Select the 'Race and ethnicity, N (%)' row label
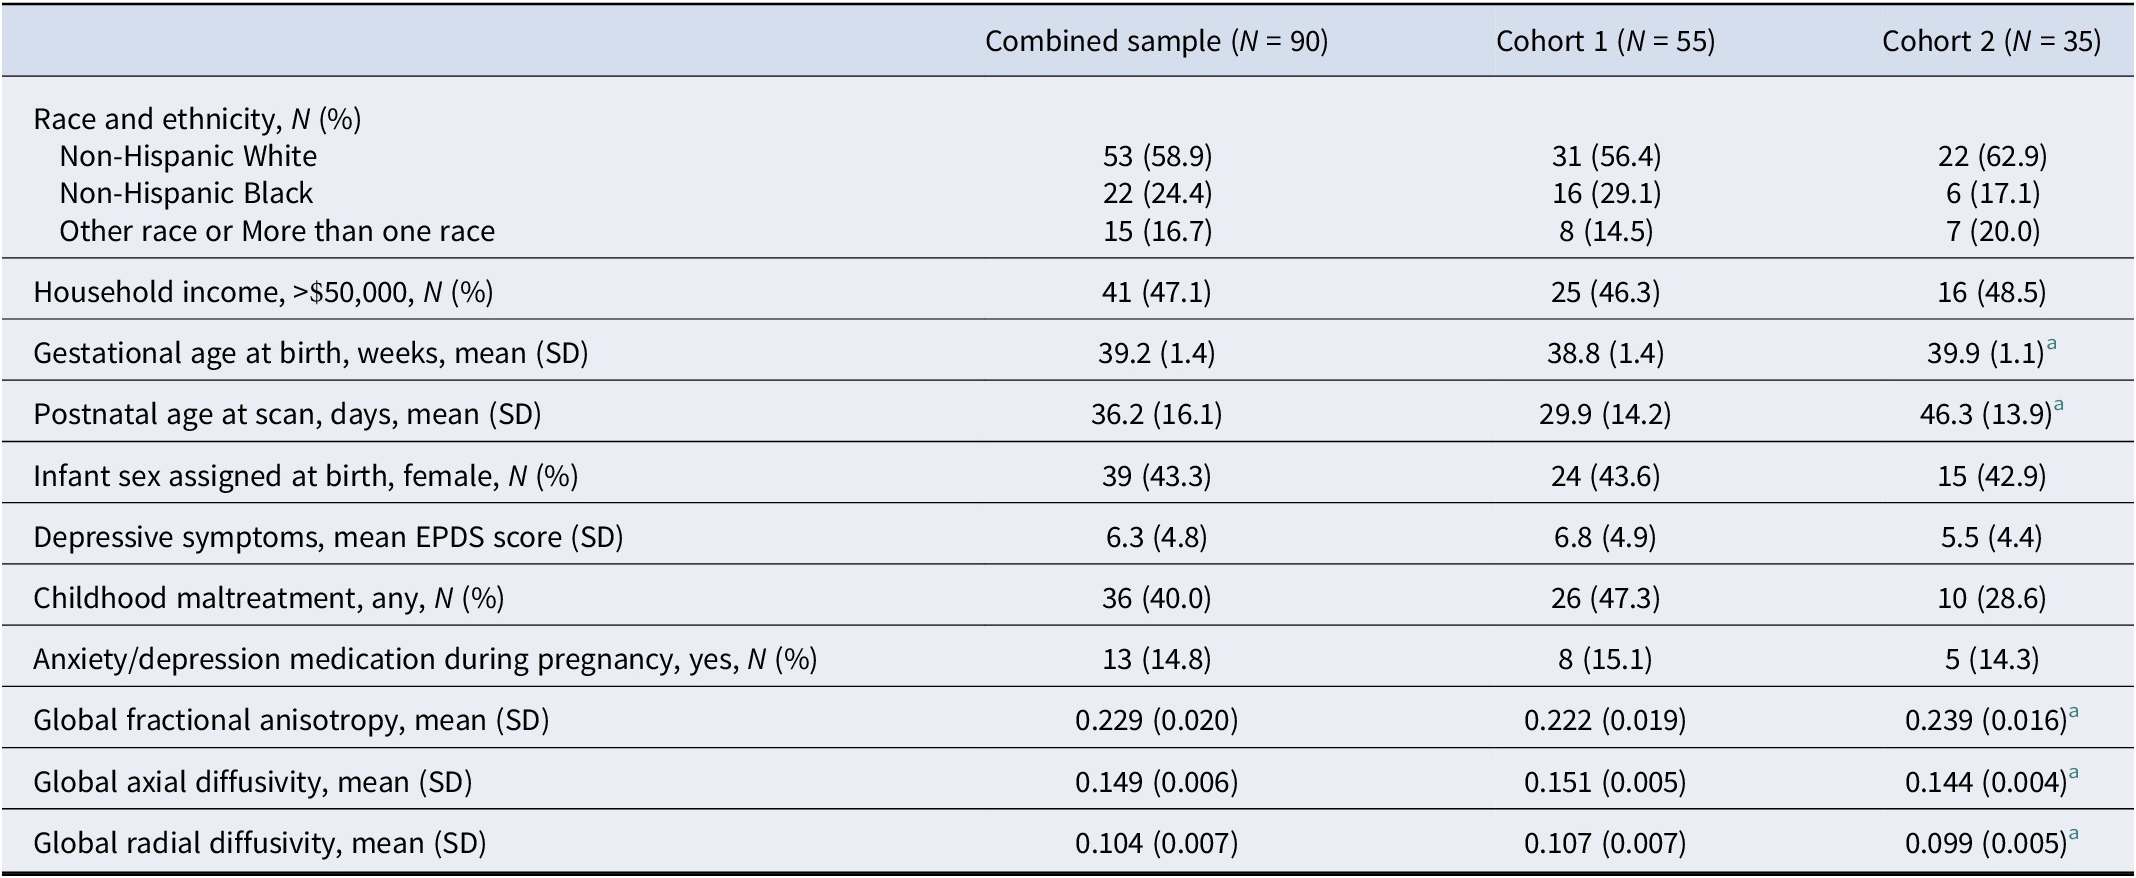This screenshot has width=2136, height=878. (197, 120)
